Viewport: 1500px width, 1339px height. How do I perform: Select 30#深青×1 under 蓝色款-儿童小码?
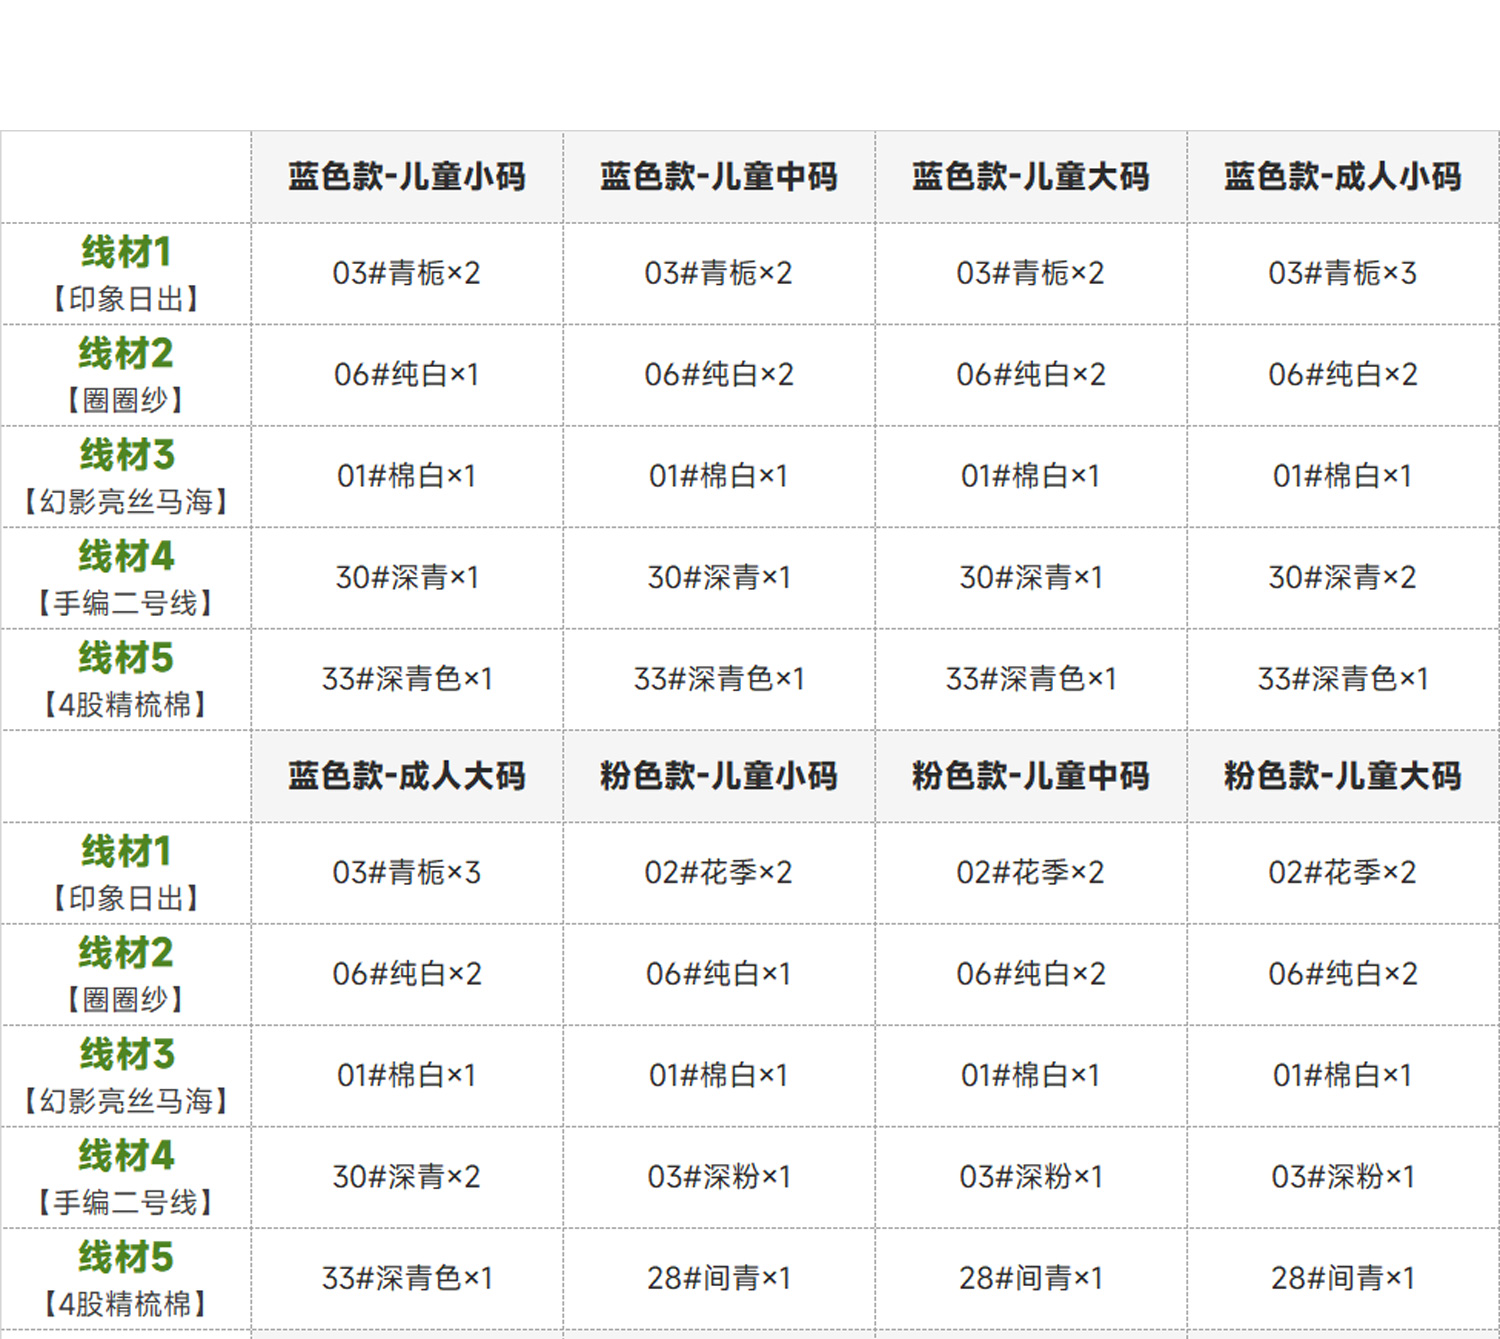(x=406, y=577)
